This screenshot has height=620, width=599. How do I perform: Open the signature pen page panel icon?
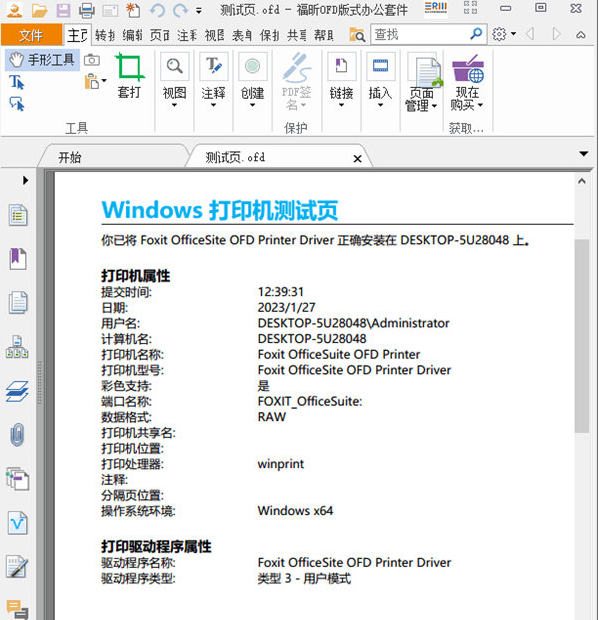17,567
